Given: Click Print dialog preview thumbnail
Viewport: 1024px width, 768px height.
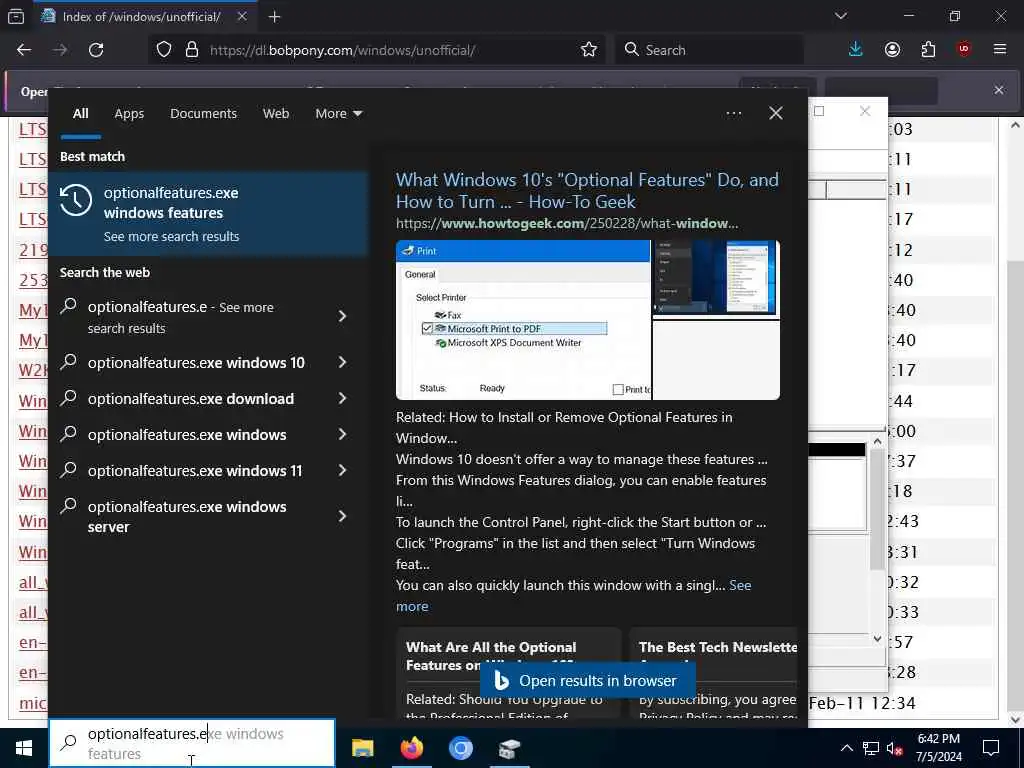Looking at the screenshot, I should pyautogui.click(x=523, y=320).
